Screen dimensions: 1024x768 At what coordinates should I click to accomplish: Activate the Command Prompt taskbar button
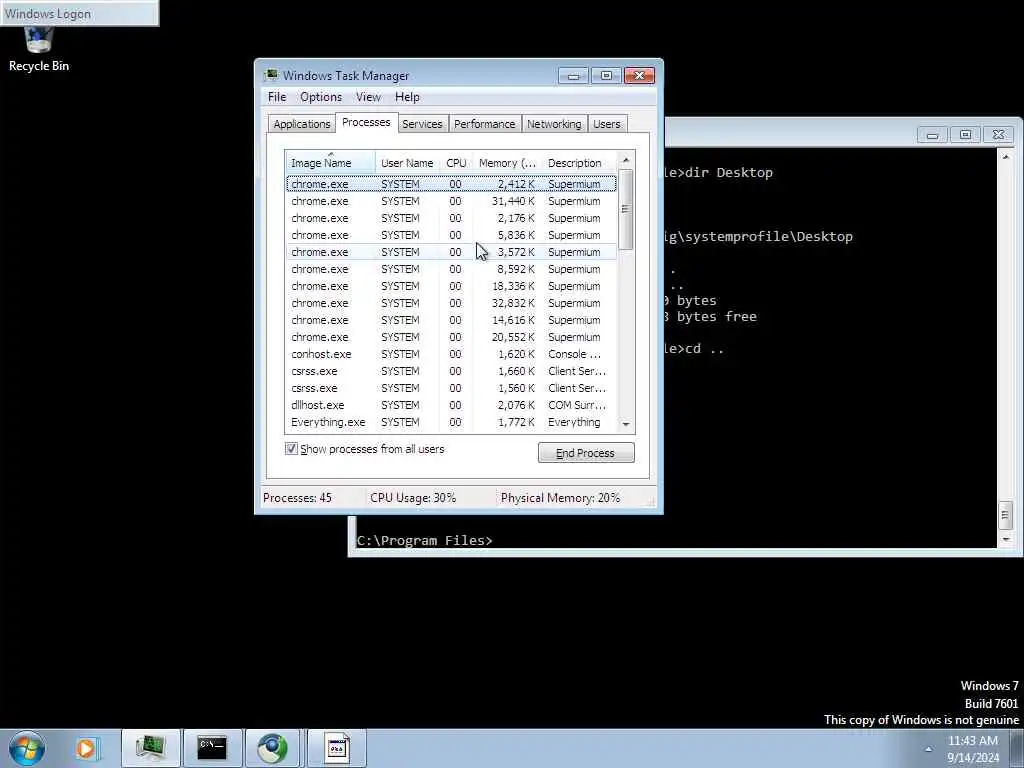click(212, 748)
